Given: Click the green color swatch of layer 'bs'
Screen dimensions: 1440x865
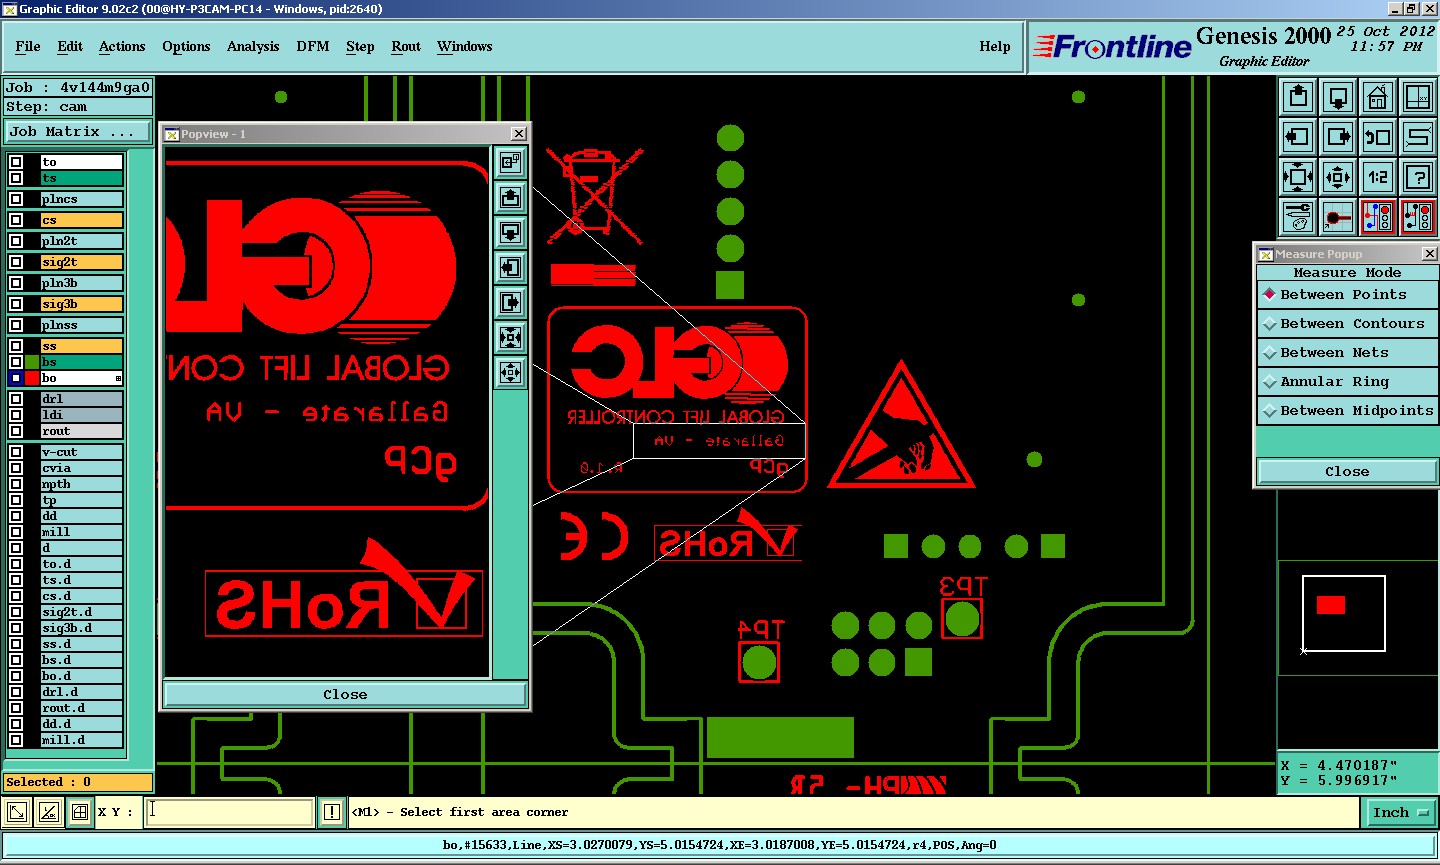Looking at the screenshot, I should coord(32,362).
